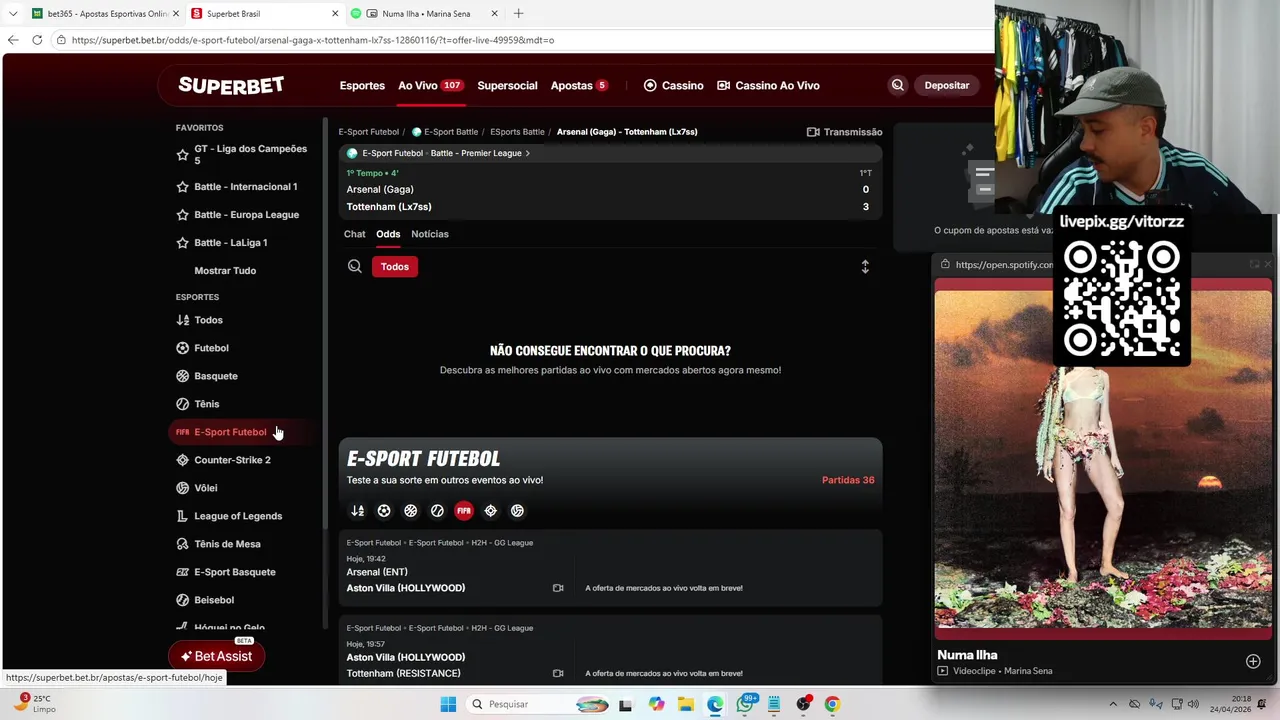1280x720 pixels.
Task: Add Numa Ilha with plus icon
Action: [x=1253, y=662]
